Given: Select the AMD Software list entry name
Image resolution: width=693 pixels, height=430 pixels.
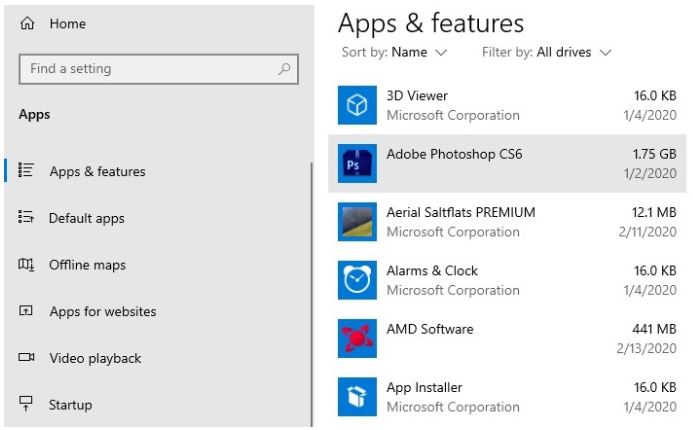Looking at the screenshot, I should tap(430, 329).
